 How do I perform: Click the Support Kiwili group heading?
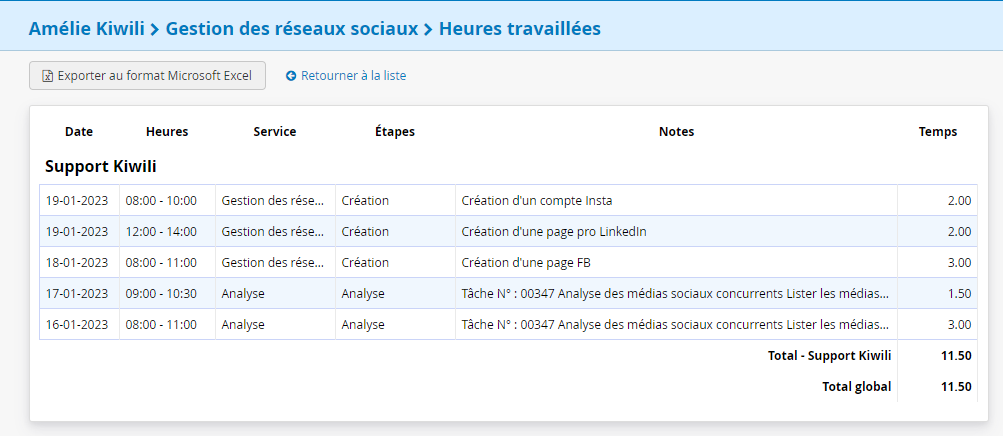(x=101, y=166)
